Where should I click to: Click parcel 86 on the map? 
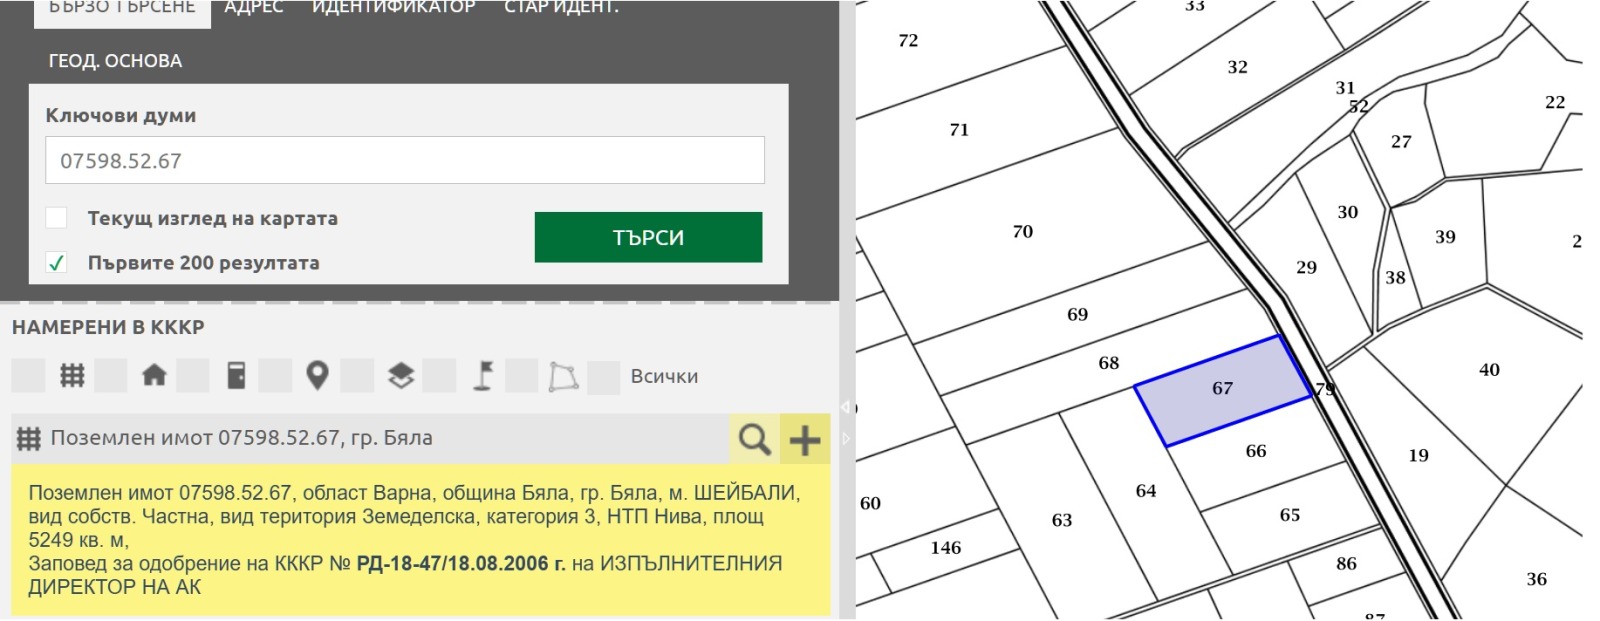[1346, 564]
